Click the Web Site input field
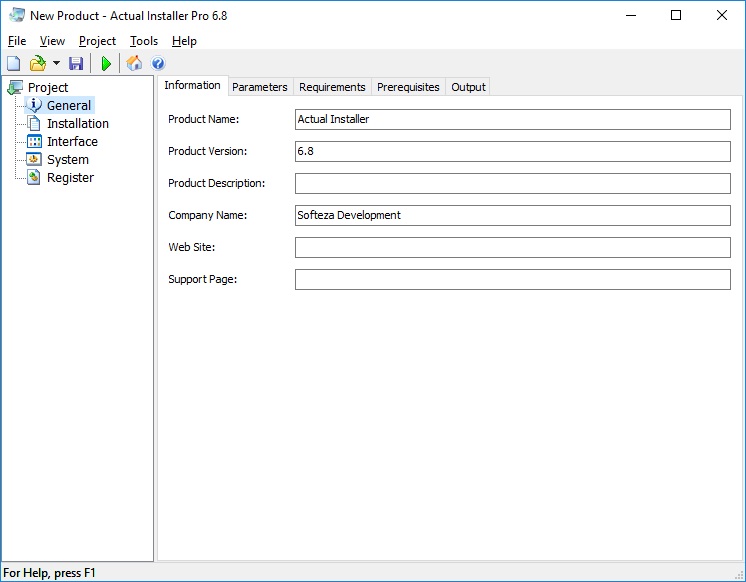 512,247
